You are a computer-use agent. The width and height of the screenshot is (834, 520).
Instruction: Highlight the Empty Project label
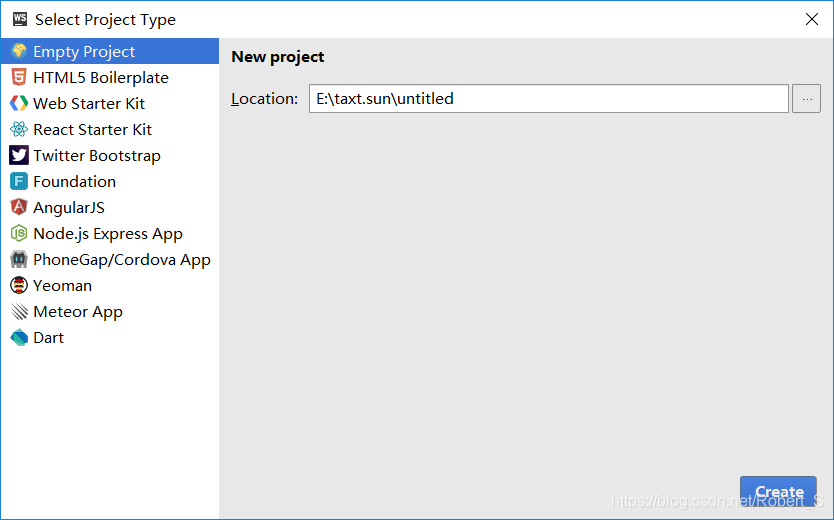tap(84, 52)
